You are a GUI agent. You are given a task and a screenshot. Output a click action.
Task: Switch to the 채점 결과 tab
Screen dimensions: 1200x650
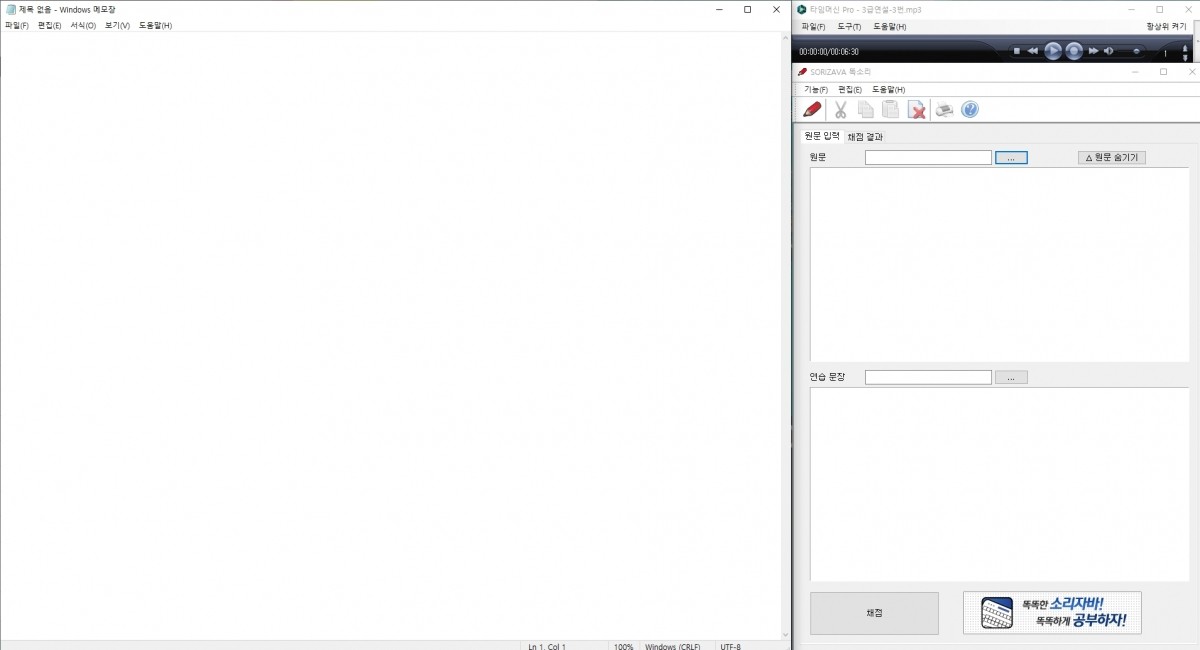click(865, 136)
